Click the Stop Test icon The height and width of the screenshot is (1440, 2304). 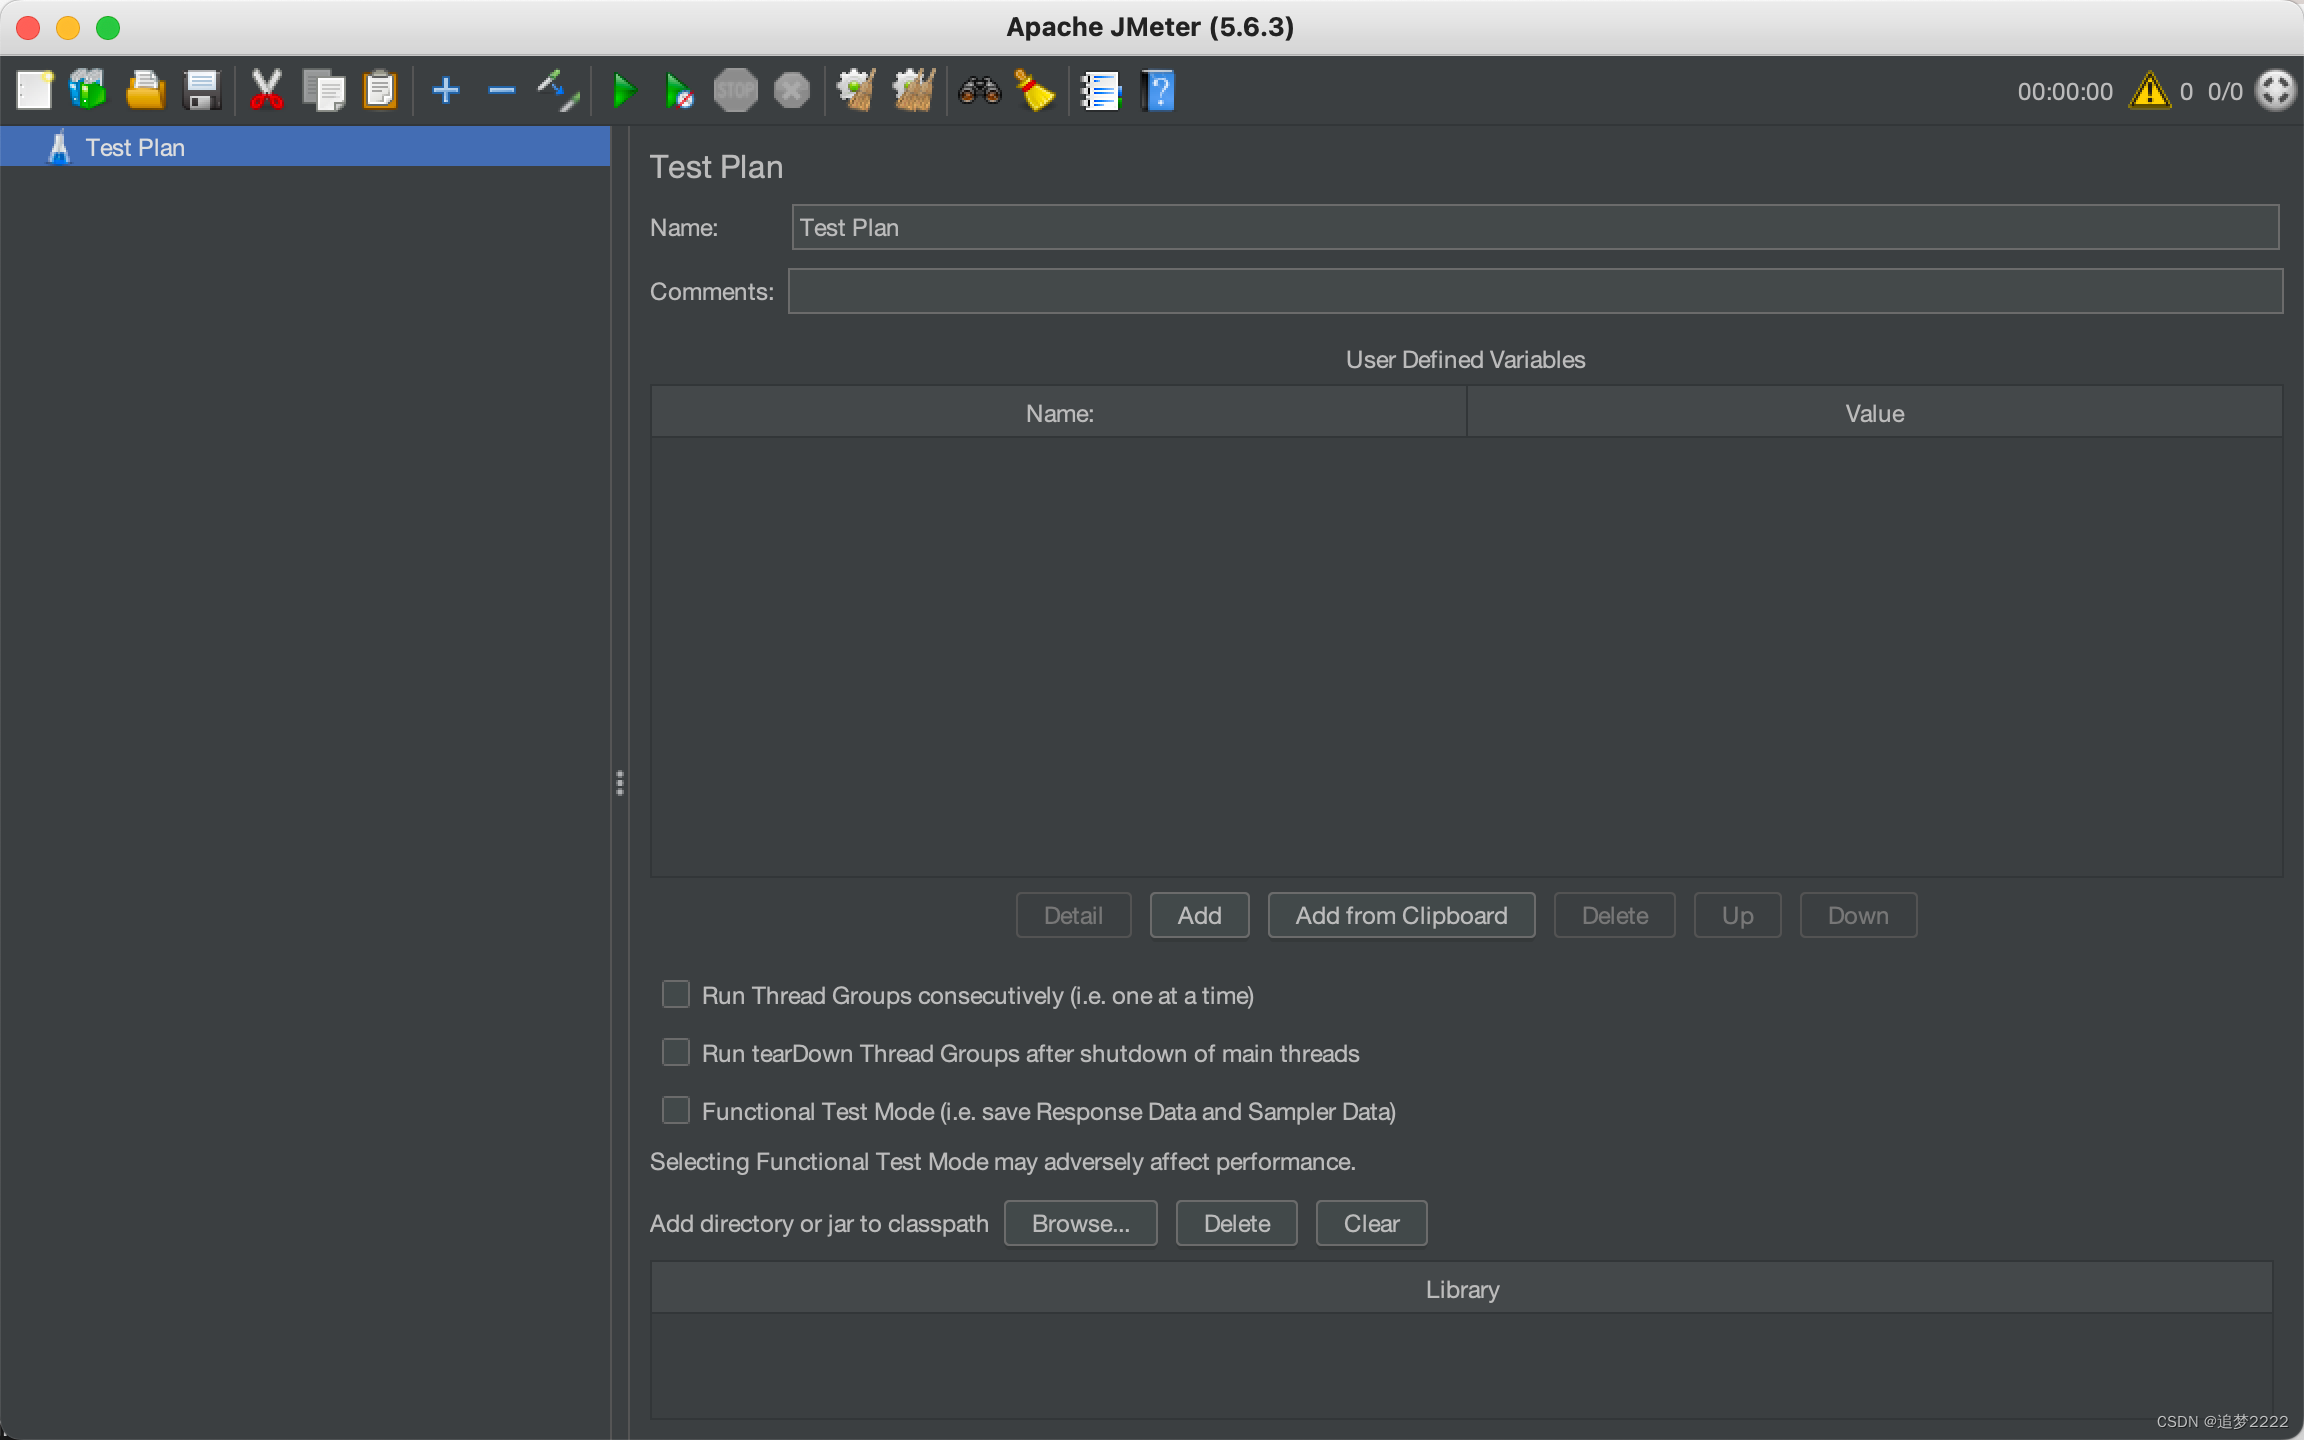click(x=736, y=90)
